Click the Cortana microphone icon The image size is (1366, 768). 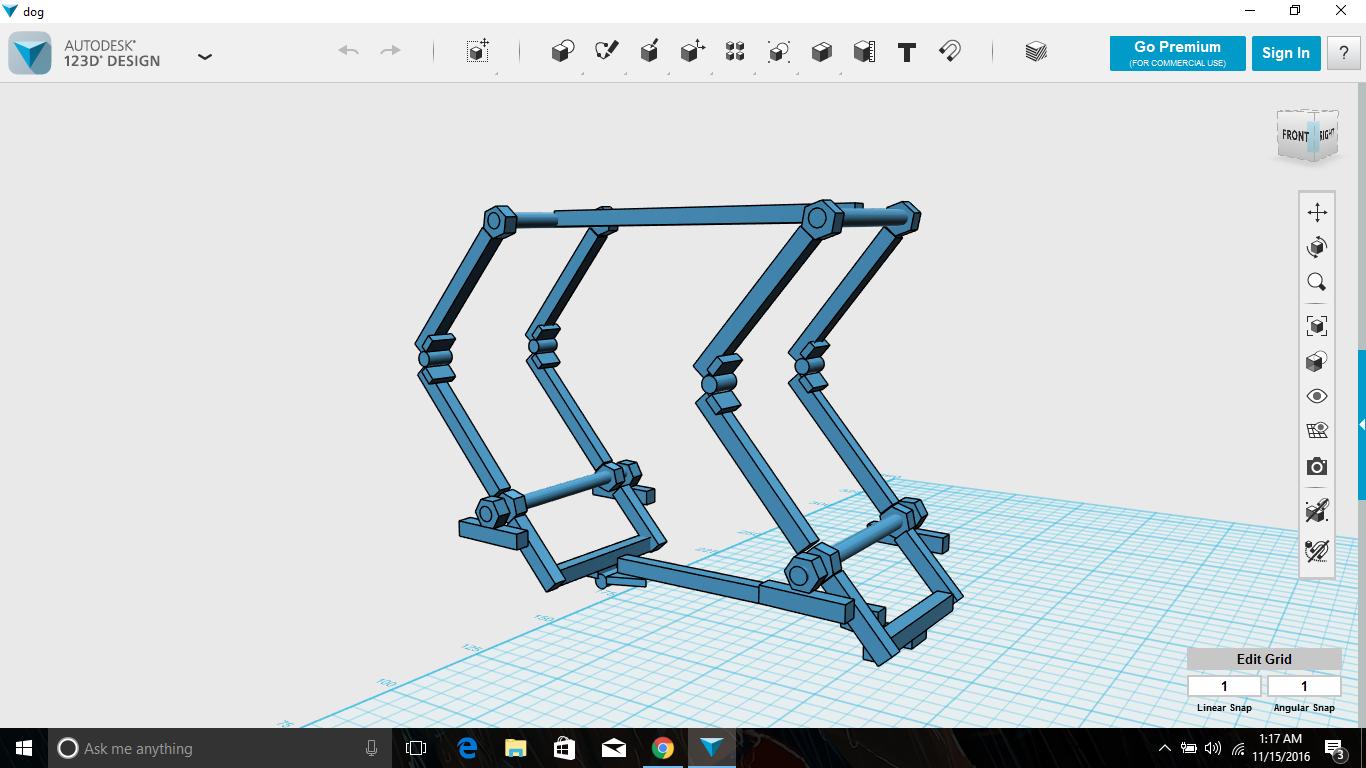(x=371, y=748)
